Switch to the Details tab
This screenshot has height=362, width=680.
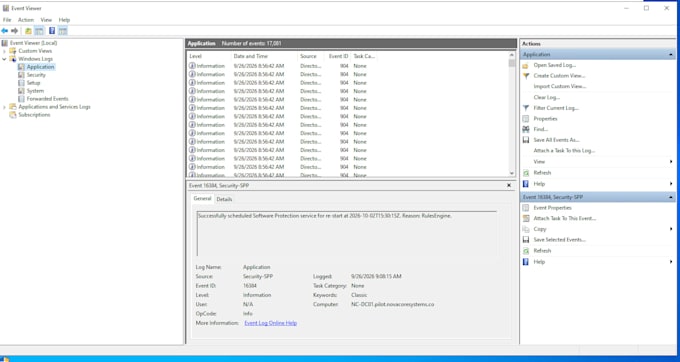pyautogui.click(x=224, y=199)
